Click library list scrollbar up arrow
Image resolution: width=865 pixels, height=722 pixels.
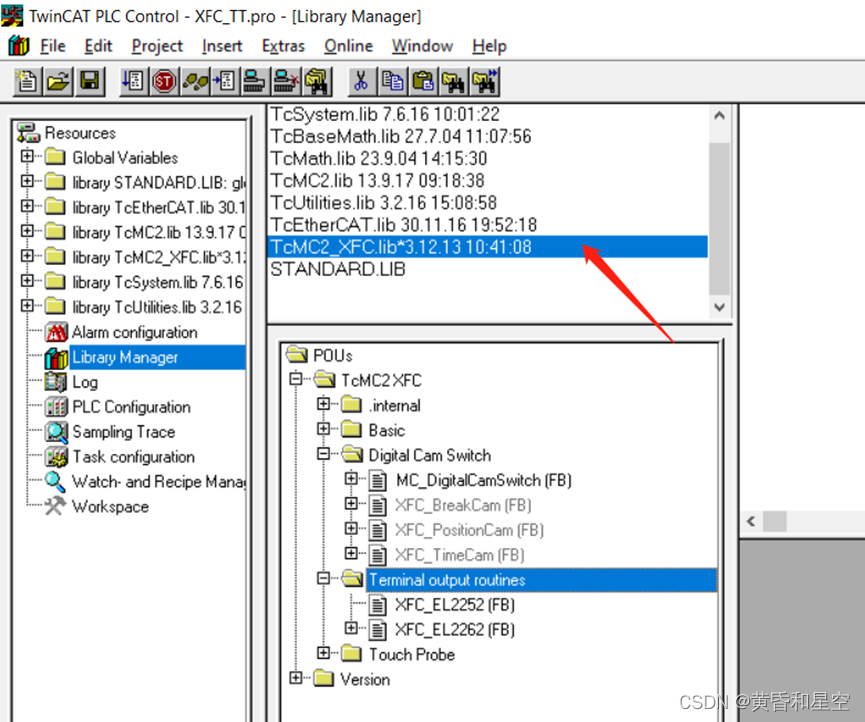[719, 116]
